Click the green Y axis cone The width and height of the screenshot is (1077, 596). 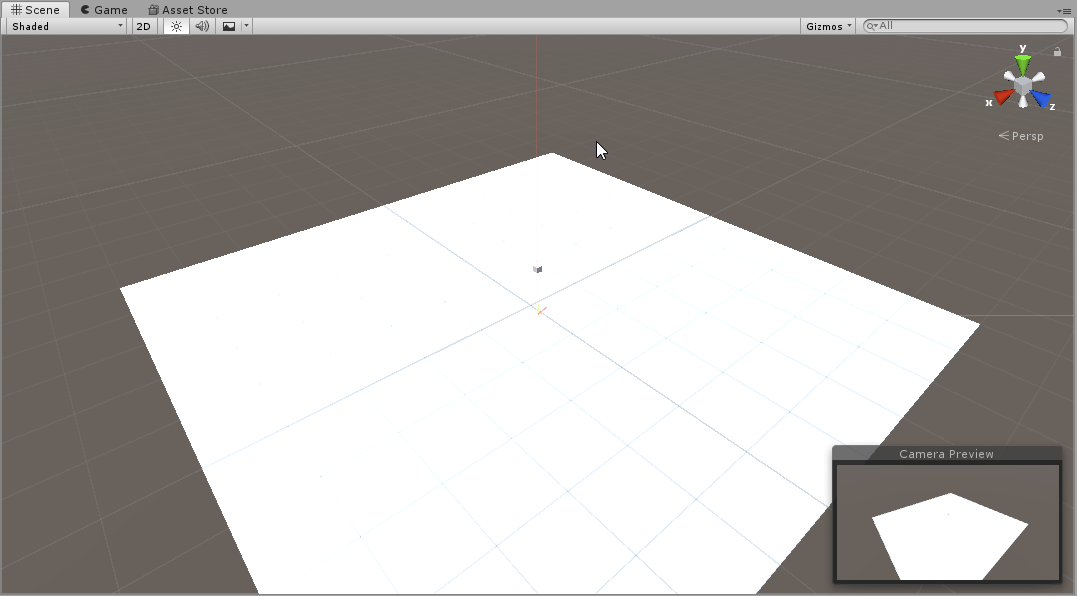coord(1023,64)
